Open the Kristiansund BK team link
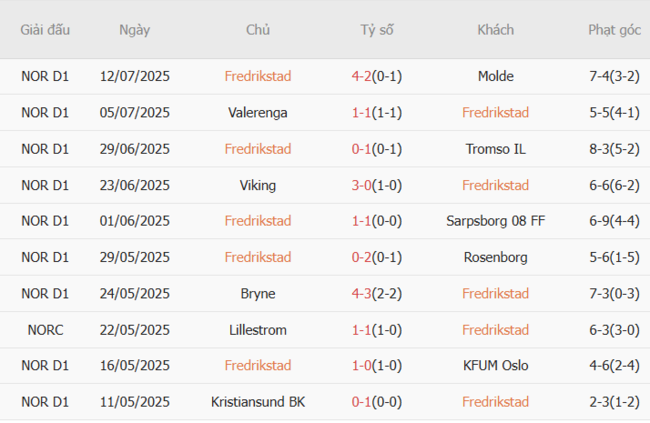Image resolution: width=650 pixels, height=423 pixels. (258, 402)
